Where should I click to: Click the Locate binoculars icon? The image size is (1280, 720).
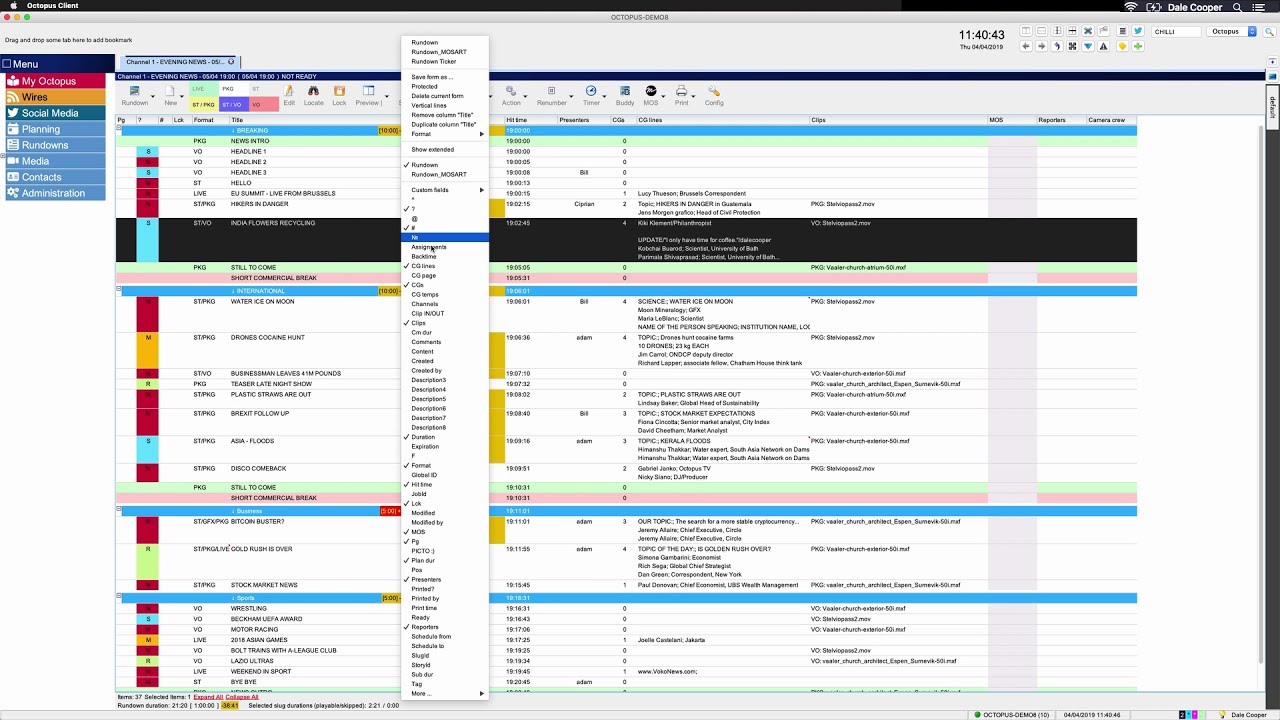[x=314, y=94]
